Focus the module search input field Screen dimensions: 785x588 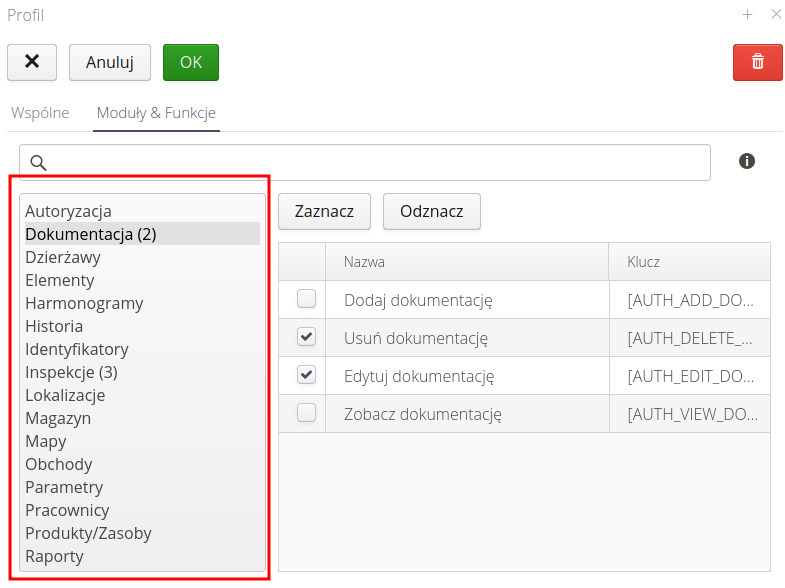click(x=378, y=162)
